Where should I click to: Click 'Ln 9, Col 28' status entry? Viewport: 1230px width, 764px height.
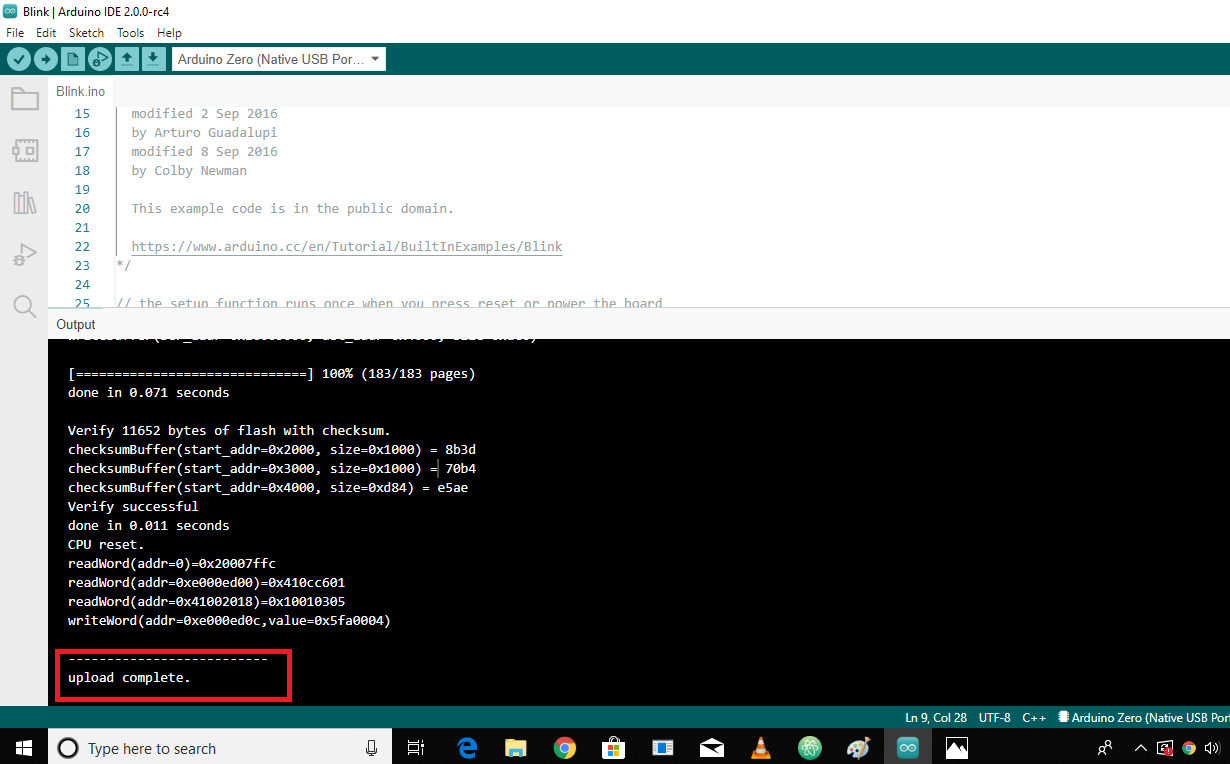(x=936, y=718)
